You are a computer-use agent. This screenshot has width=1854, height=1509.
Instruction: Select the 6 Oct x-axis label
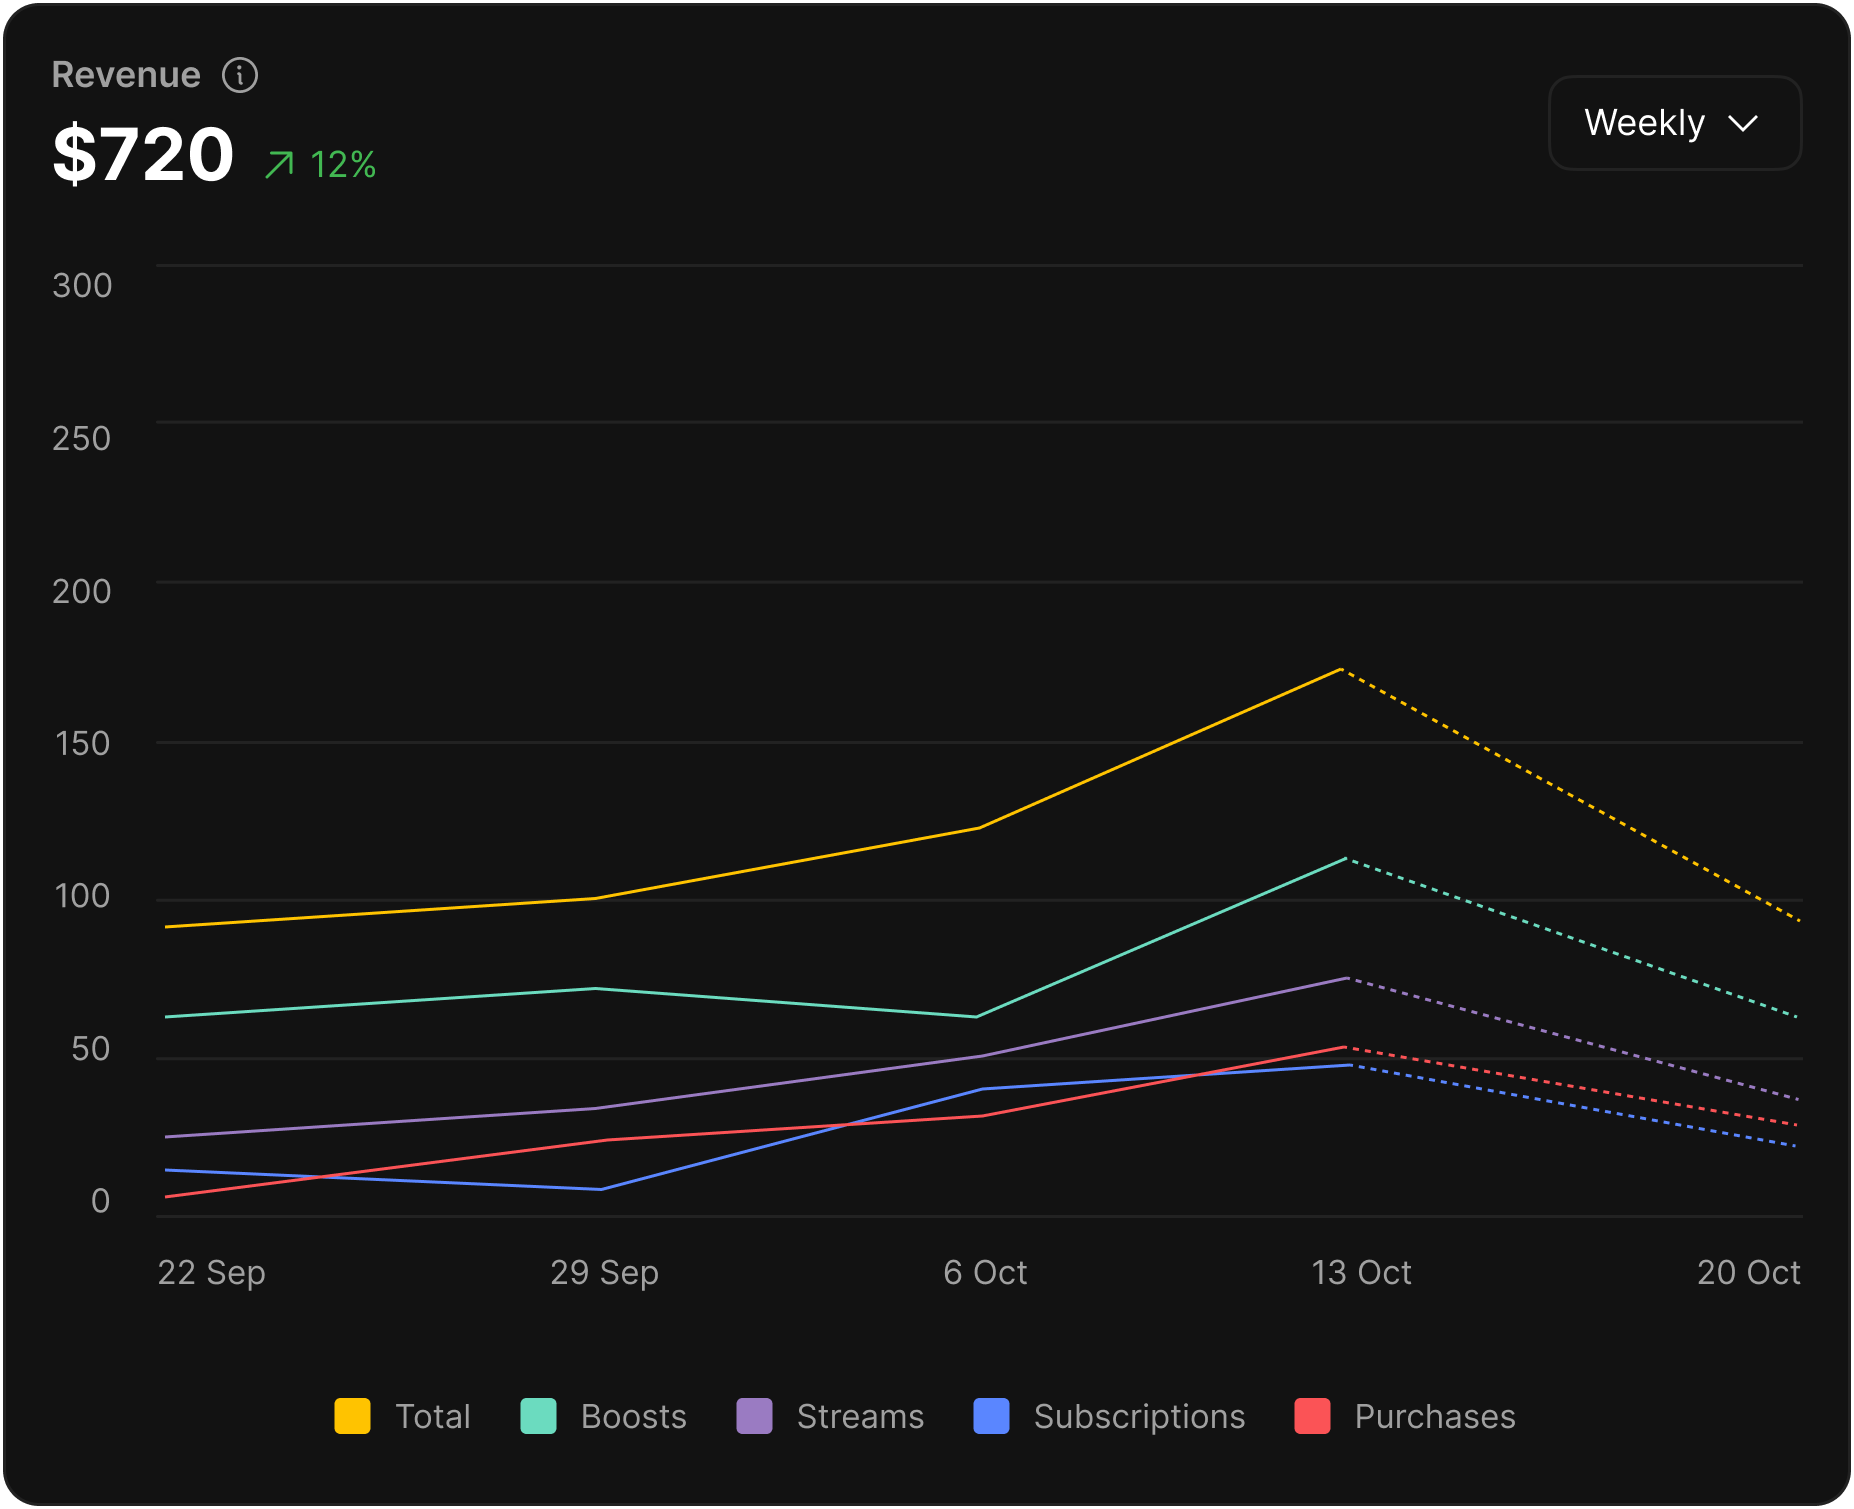pos(985,1272)
